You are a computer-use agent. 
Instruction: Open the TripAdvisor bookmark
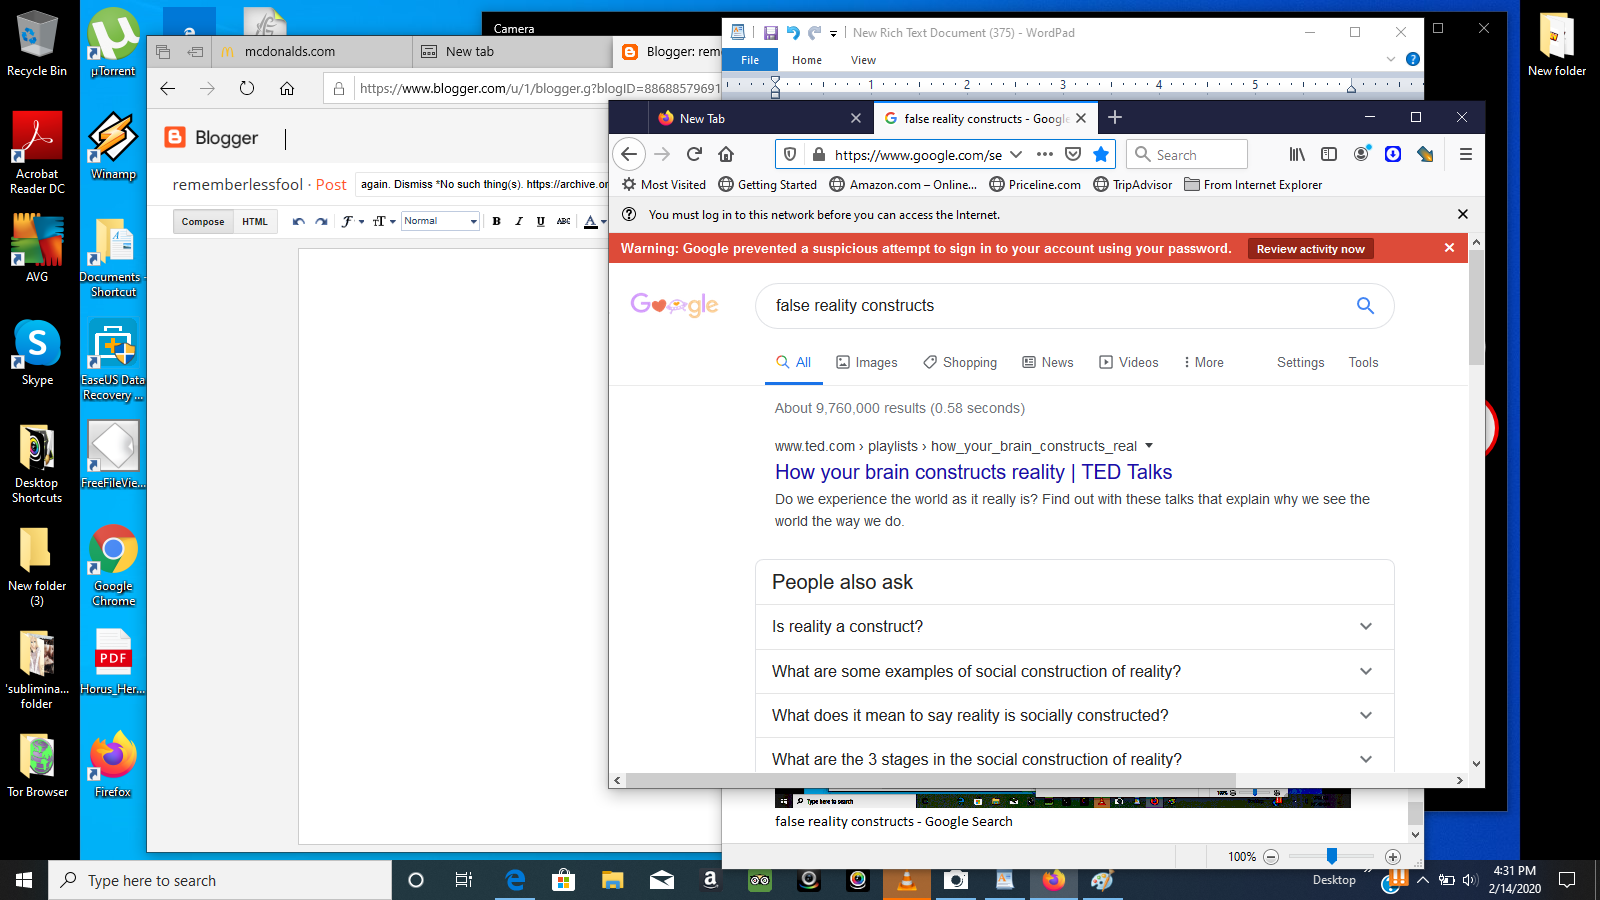(1133, 184)
